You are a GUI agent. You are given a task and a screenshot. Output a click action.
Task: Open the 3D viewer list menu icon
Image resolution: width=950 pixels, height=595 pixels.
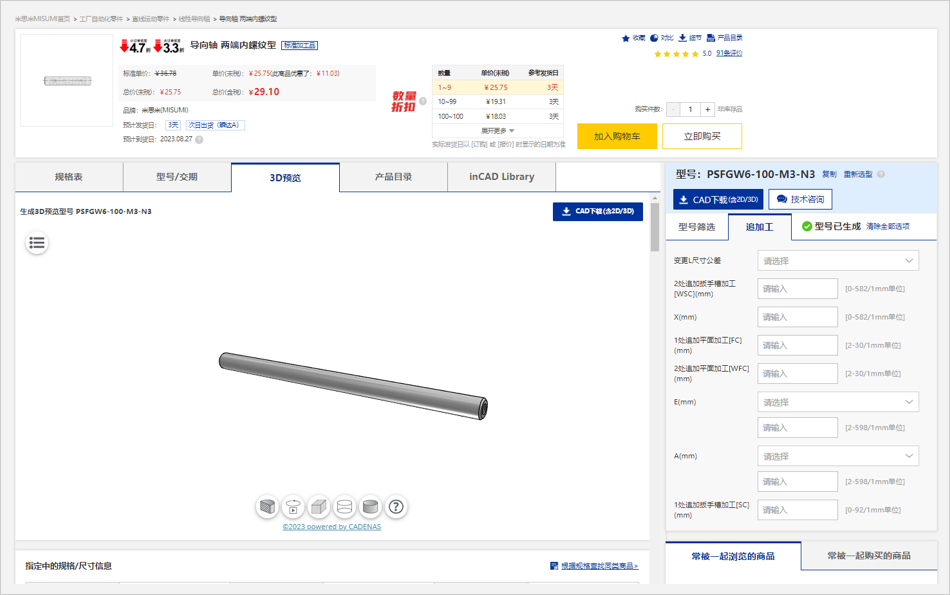(x=37, y=242)
